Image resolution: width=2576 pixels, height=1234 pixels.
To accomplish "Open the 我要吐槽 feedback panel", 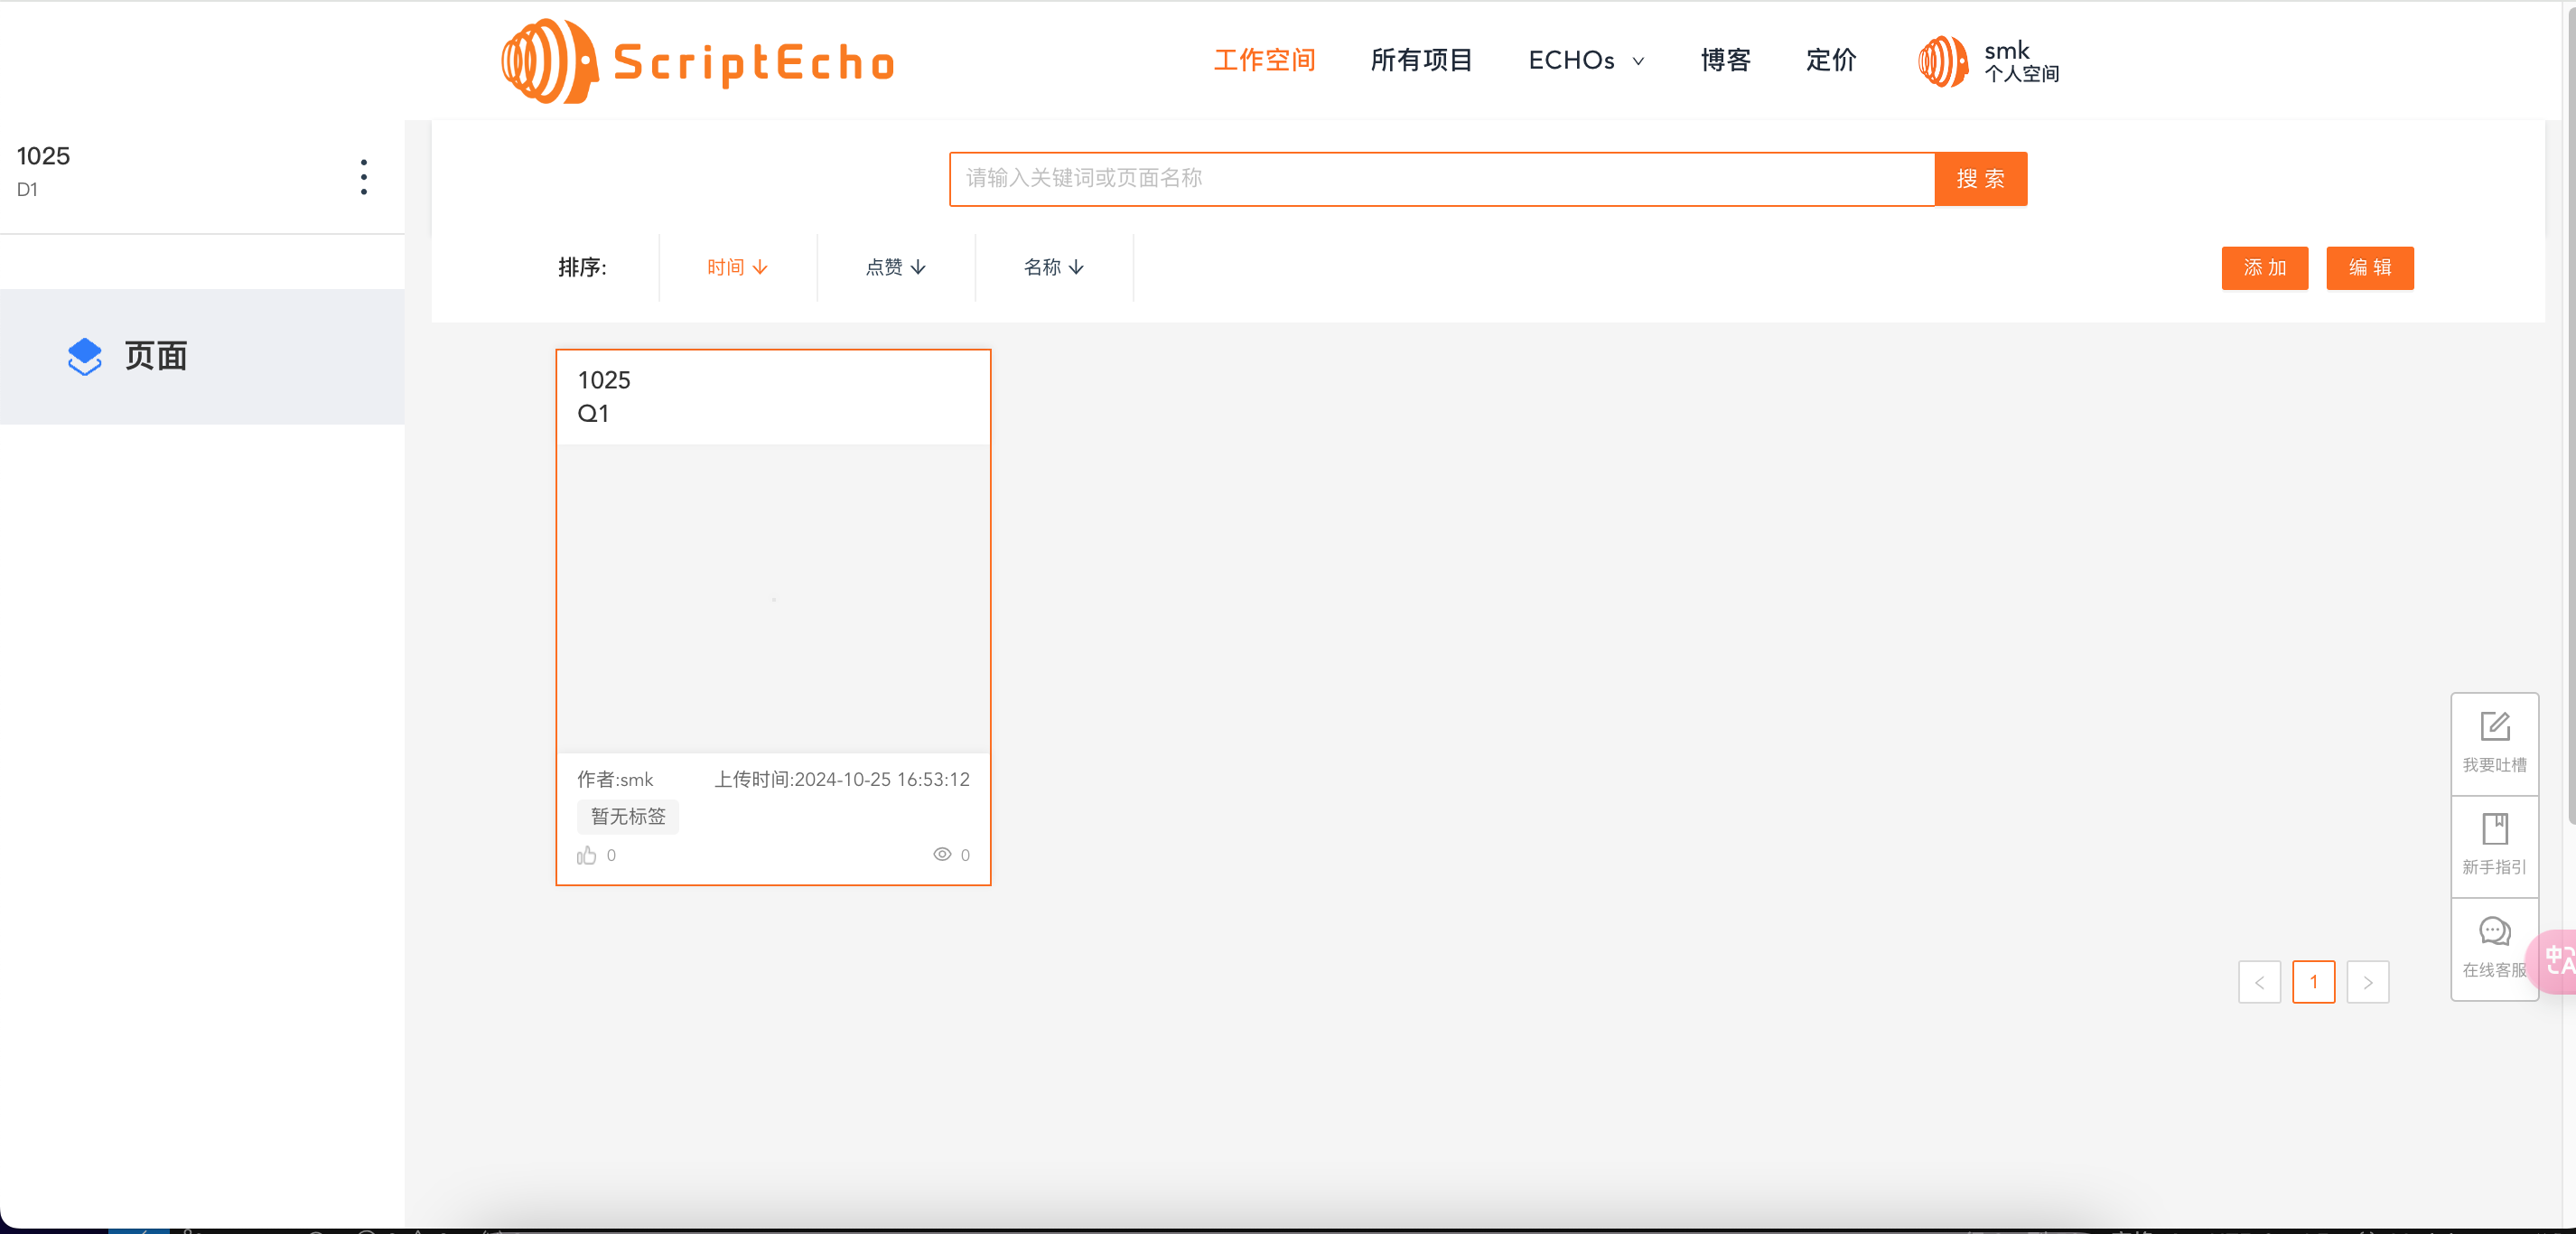I will tap(2494, 742).
